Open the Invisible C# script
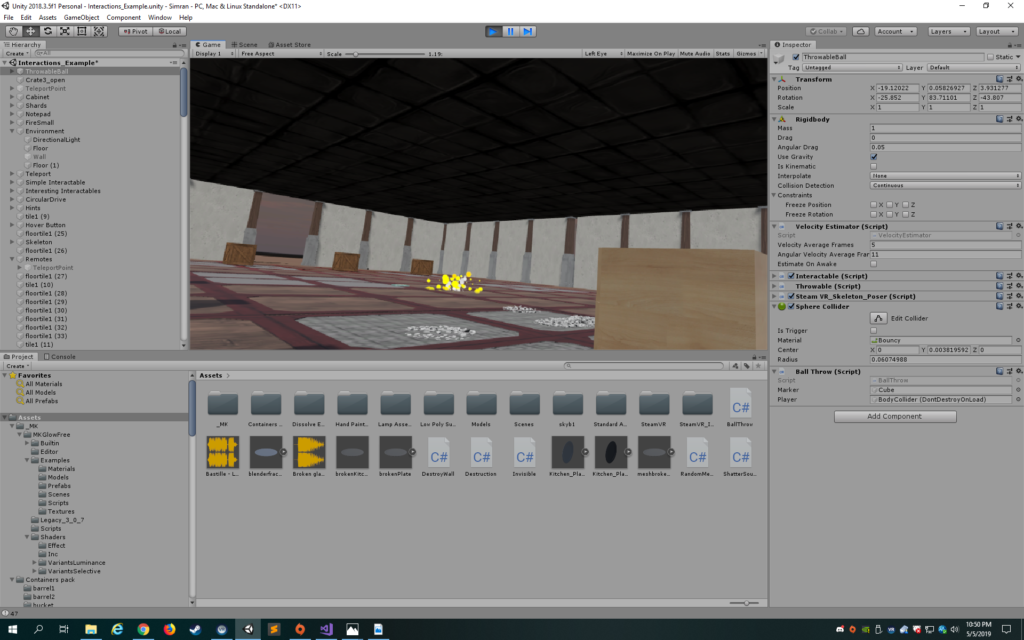The image size is (1024, 640). (524, 456)
